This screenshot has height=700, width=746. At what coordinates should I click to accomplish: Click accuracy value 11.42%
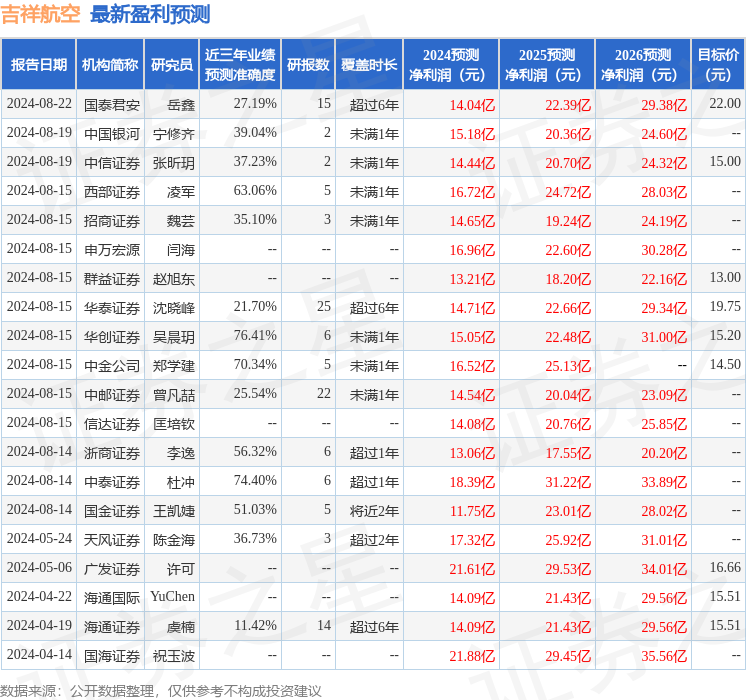(255, 625)
